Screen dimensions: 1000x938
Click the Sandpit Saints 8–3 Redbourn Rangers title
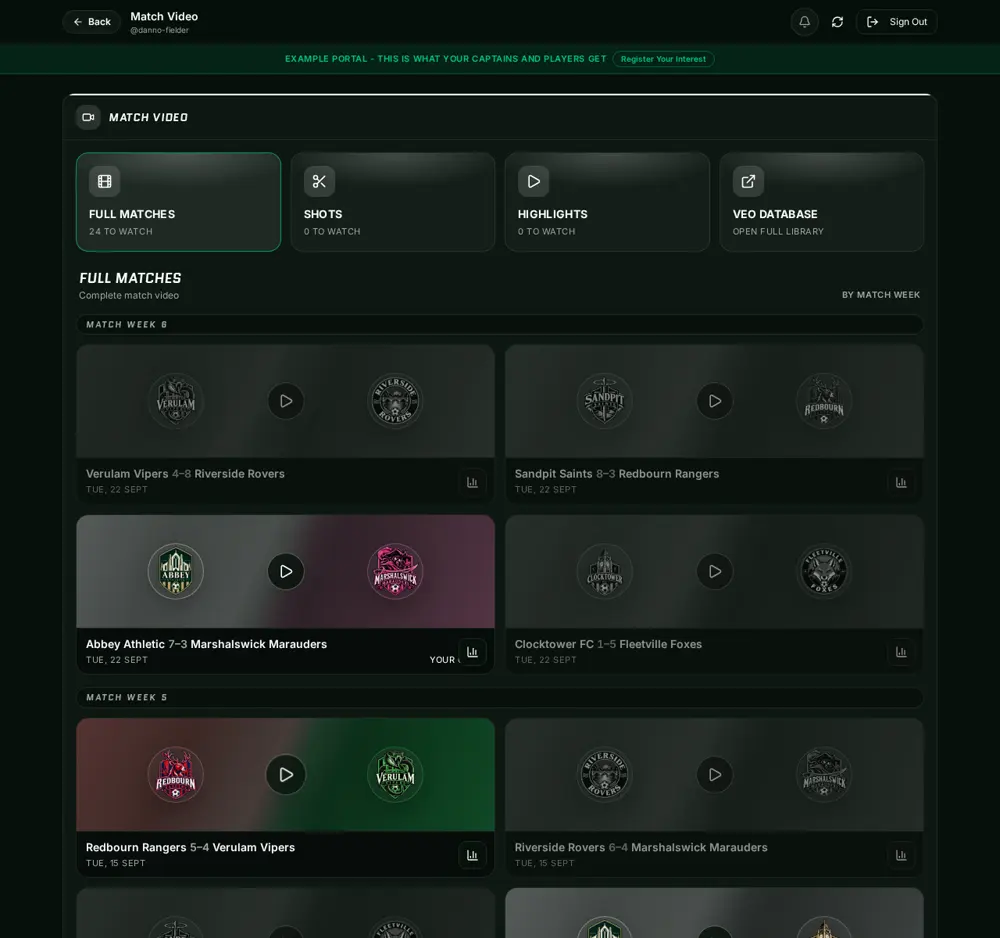pos(617,474)
